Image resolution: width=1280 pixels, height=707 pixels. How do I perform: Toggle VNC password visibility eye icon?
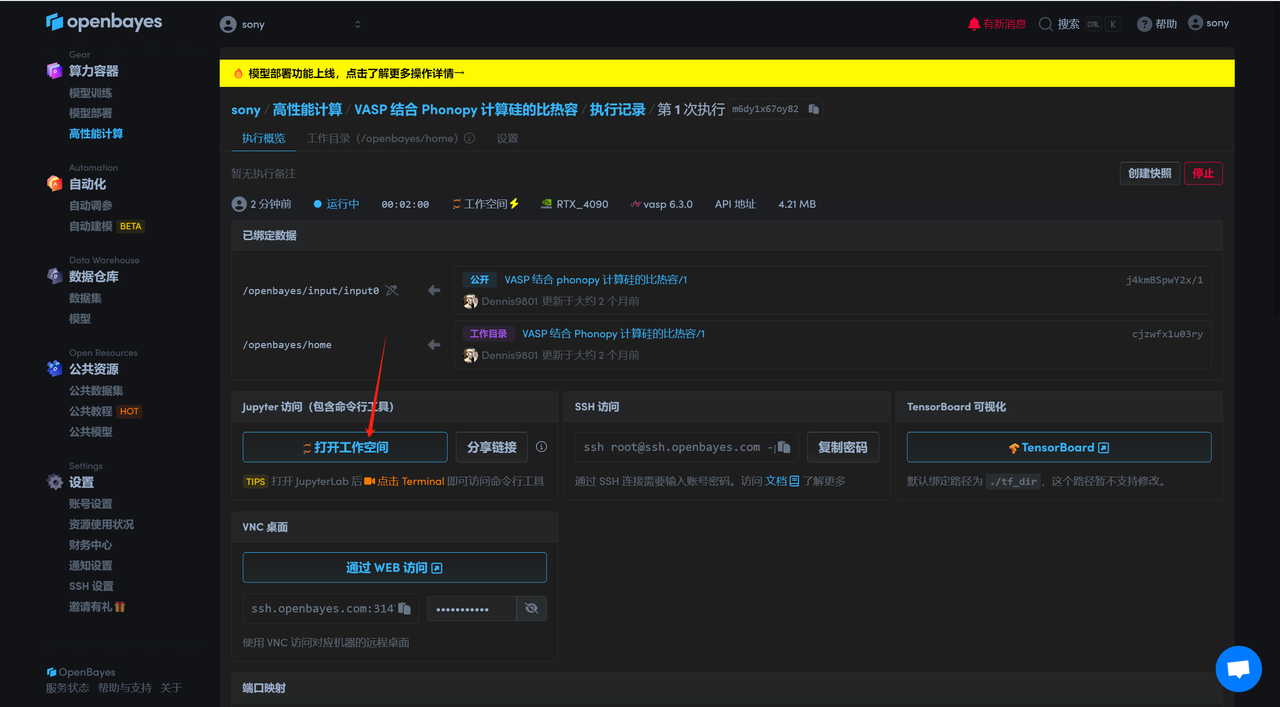tap(531, 608)
